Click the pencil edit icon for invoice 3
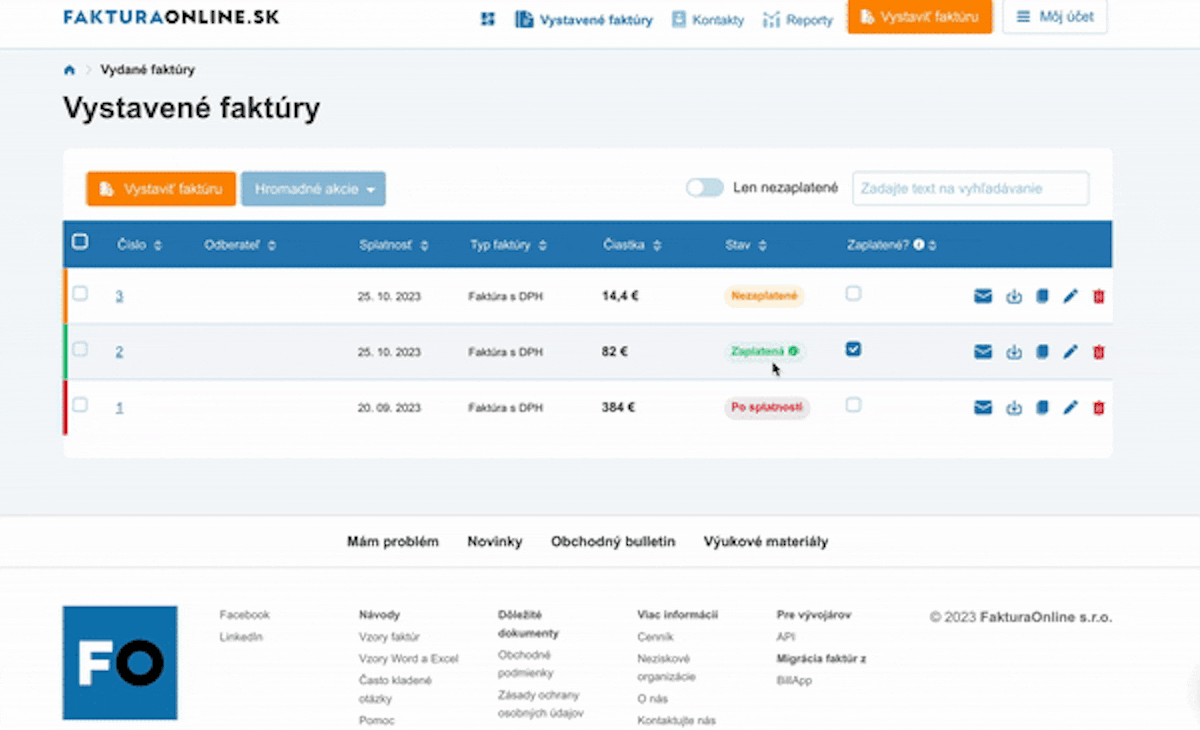This screenshot has width=1200, height=730. pos(1070,296)
